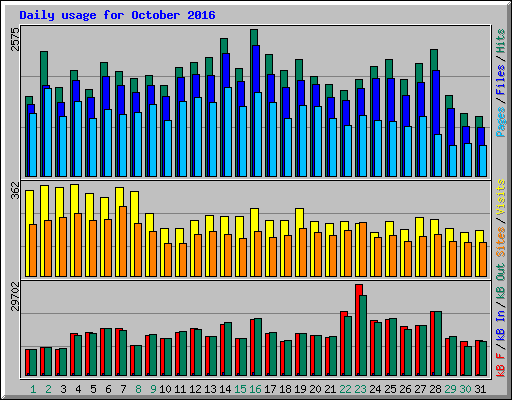Click day label 3 on x-axis
The height and width of the screenshot is (400, 512).
(x=63, y=389)
